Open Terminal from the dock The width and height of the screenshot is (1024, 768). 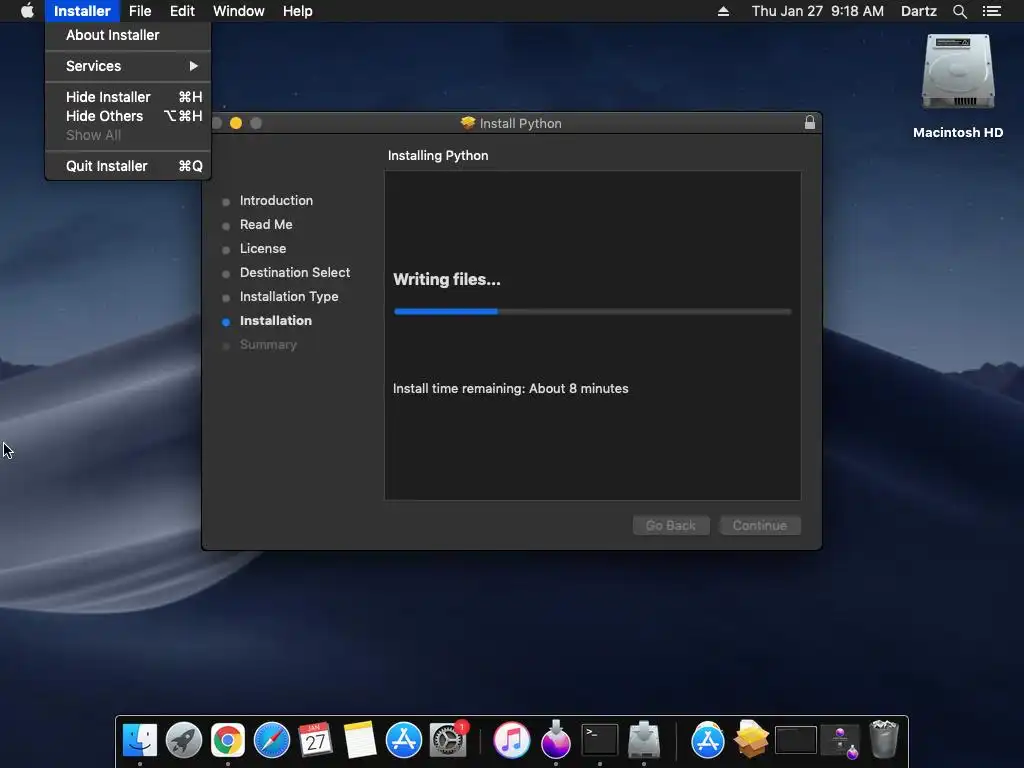tap(600, 740)
